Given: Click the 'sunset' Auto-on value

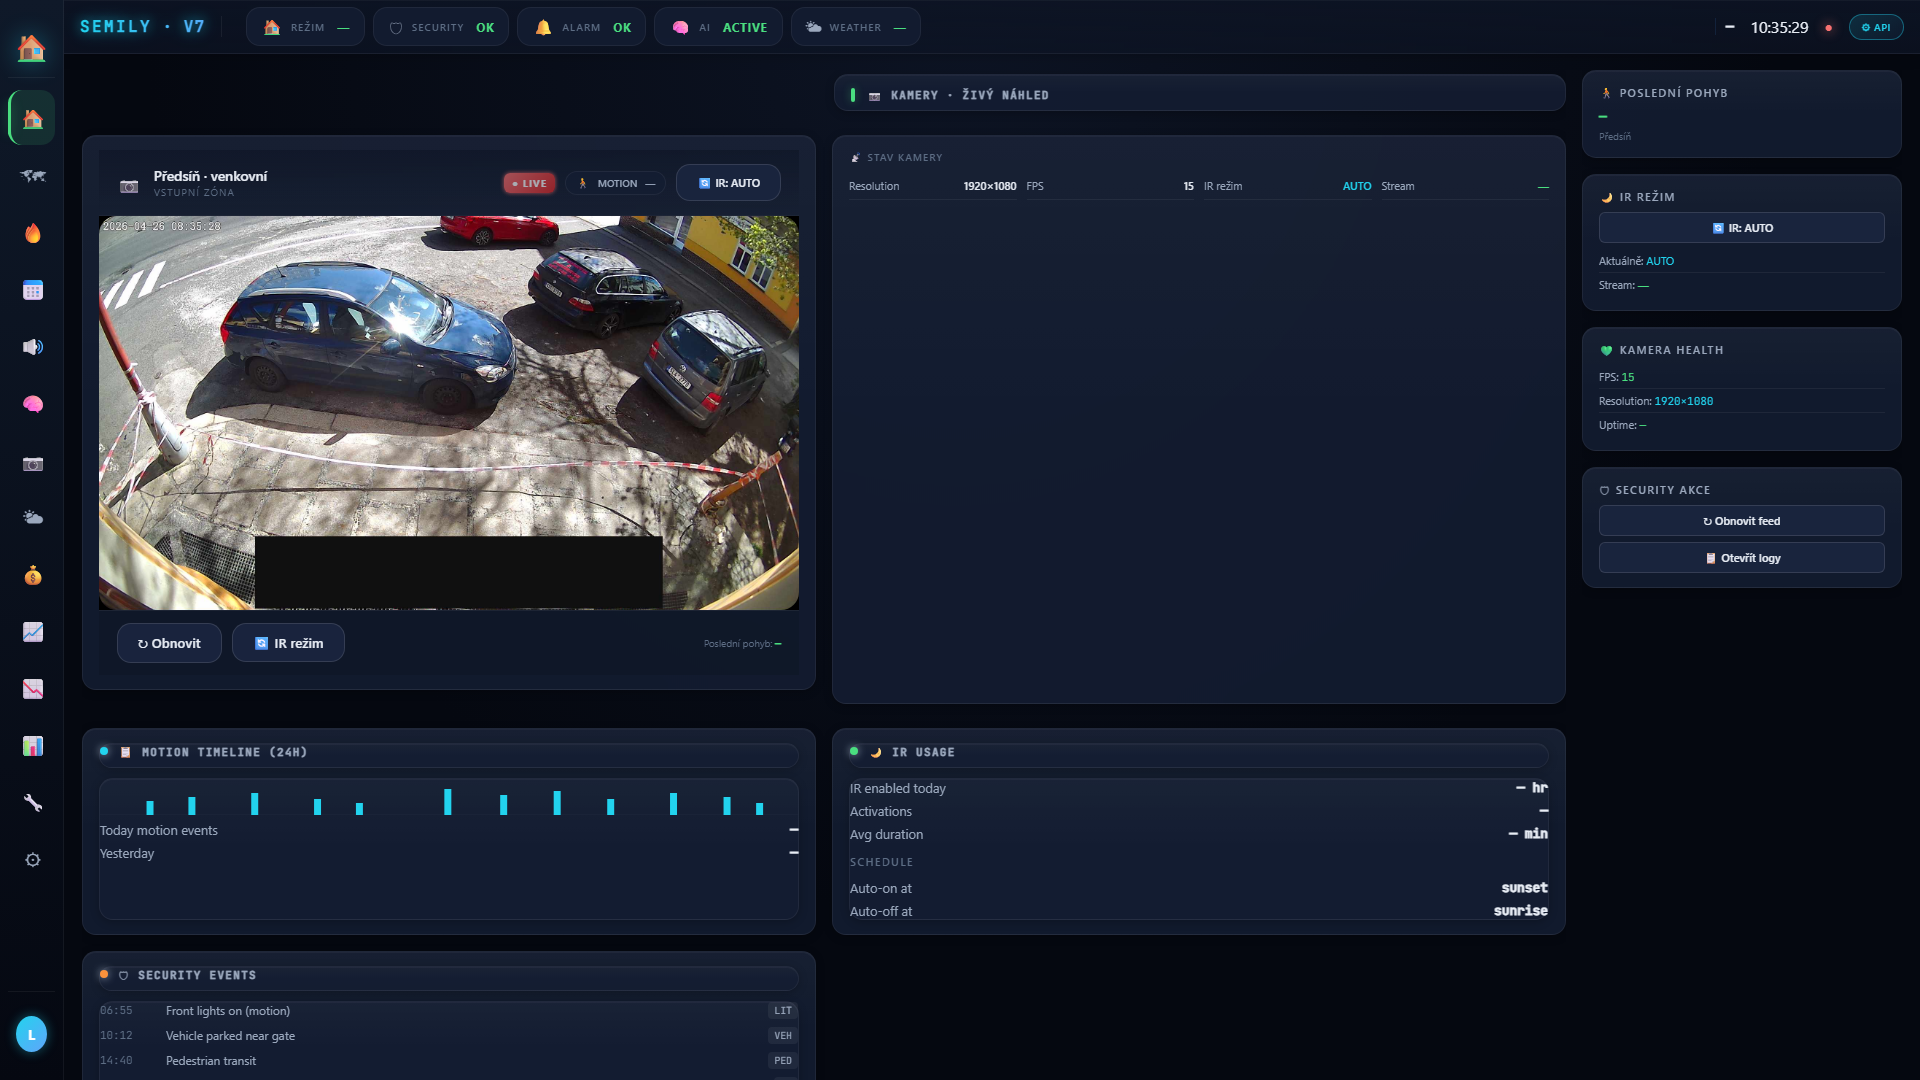Looking at the screenshot, I should (x=1524, y=888).
